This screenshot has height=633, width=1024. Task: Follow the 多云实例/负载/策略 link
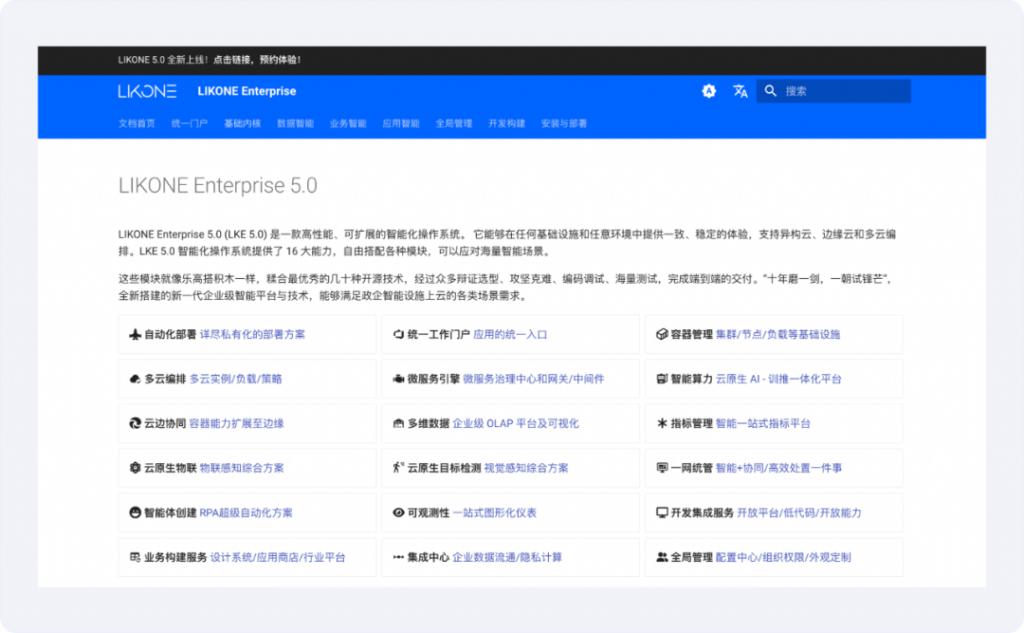pyautogui.click(x=236, y=379)
